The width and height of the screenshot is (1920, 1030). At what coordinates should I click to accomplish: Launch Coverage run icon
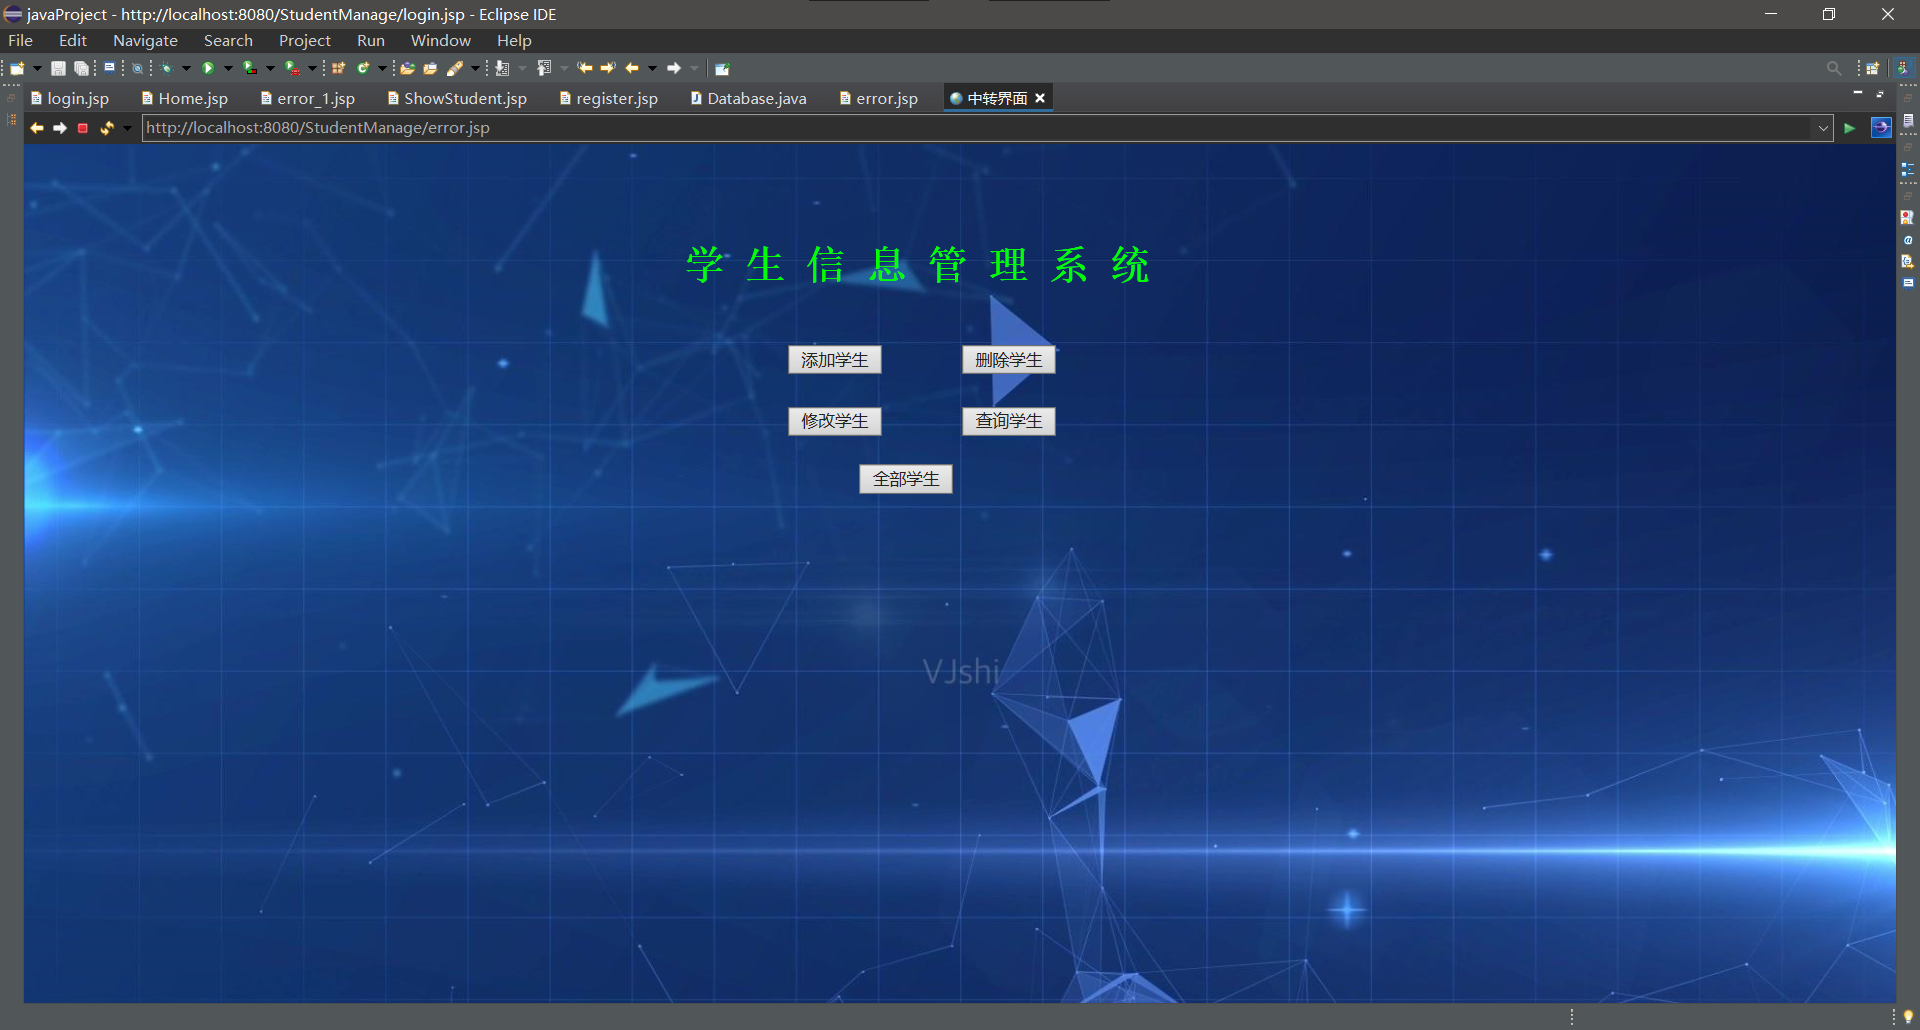249,68
